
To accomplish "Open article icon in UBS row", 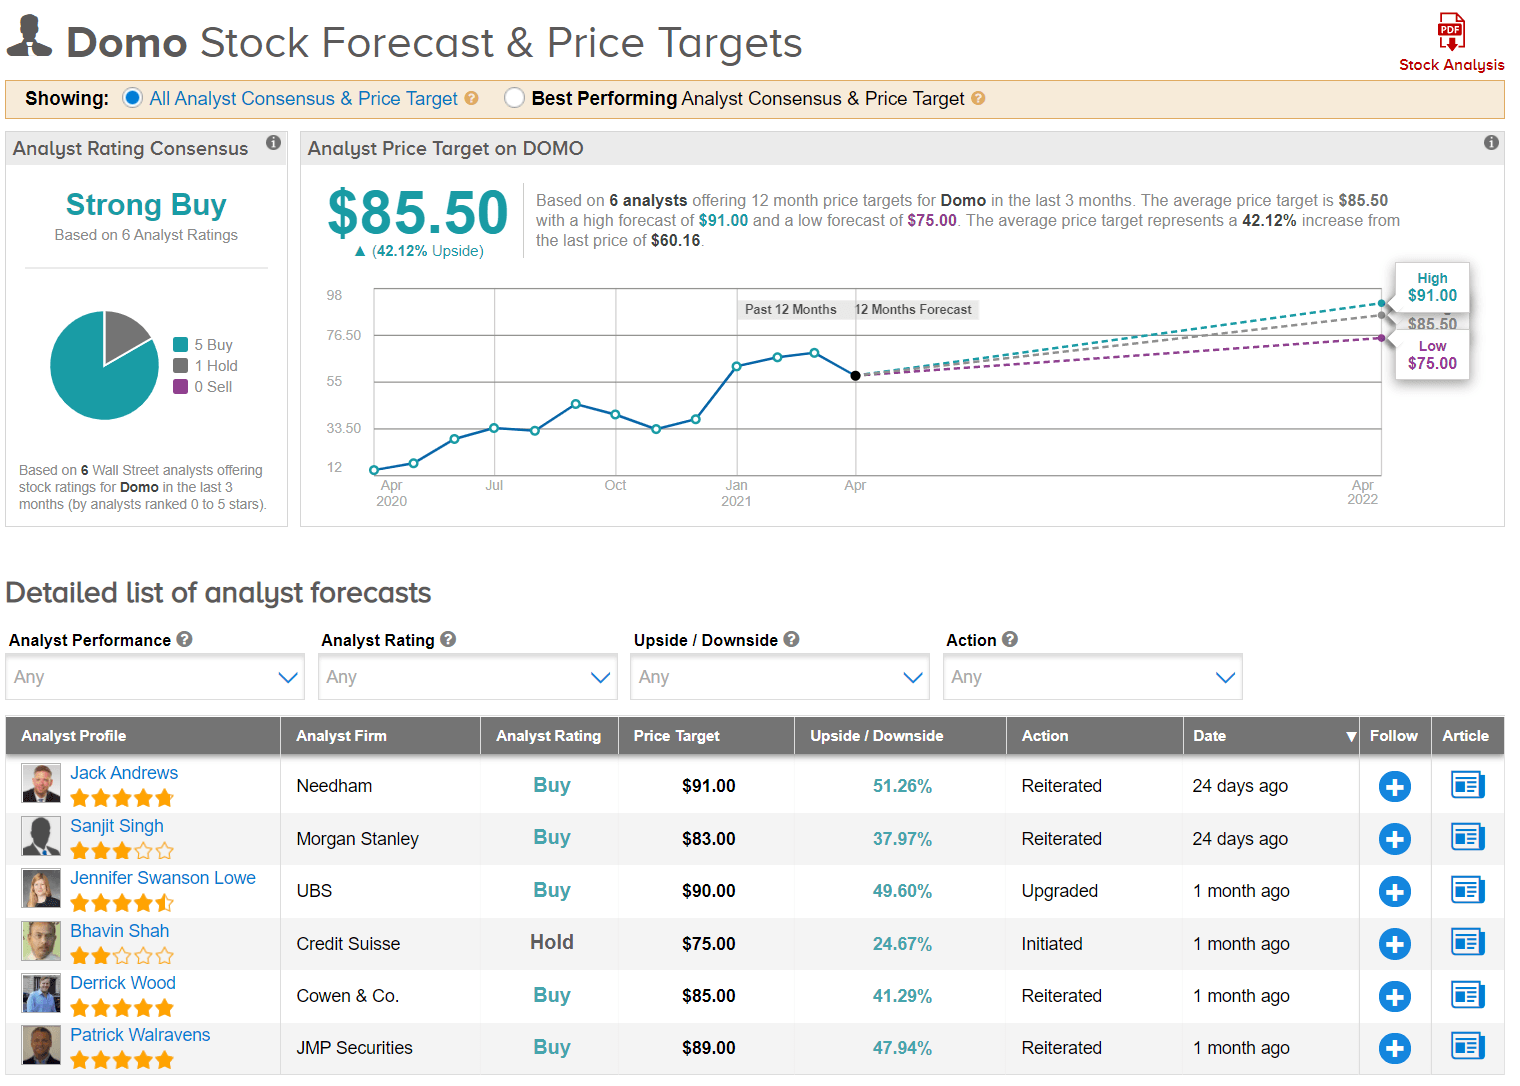I will click(x=1467, y=889).
